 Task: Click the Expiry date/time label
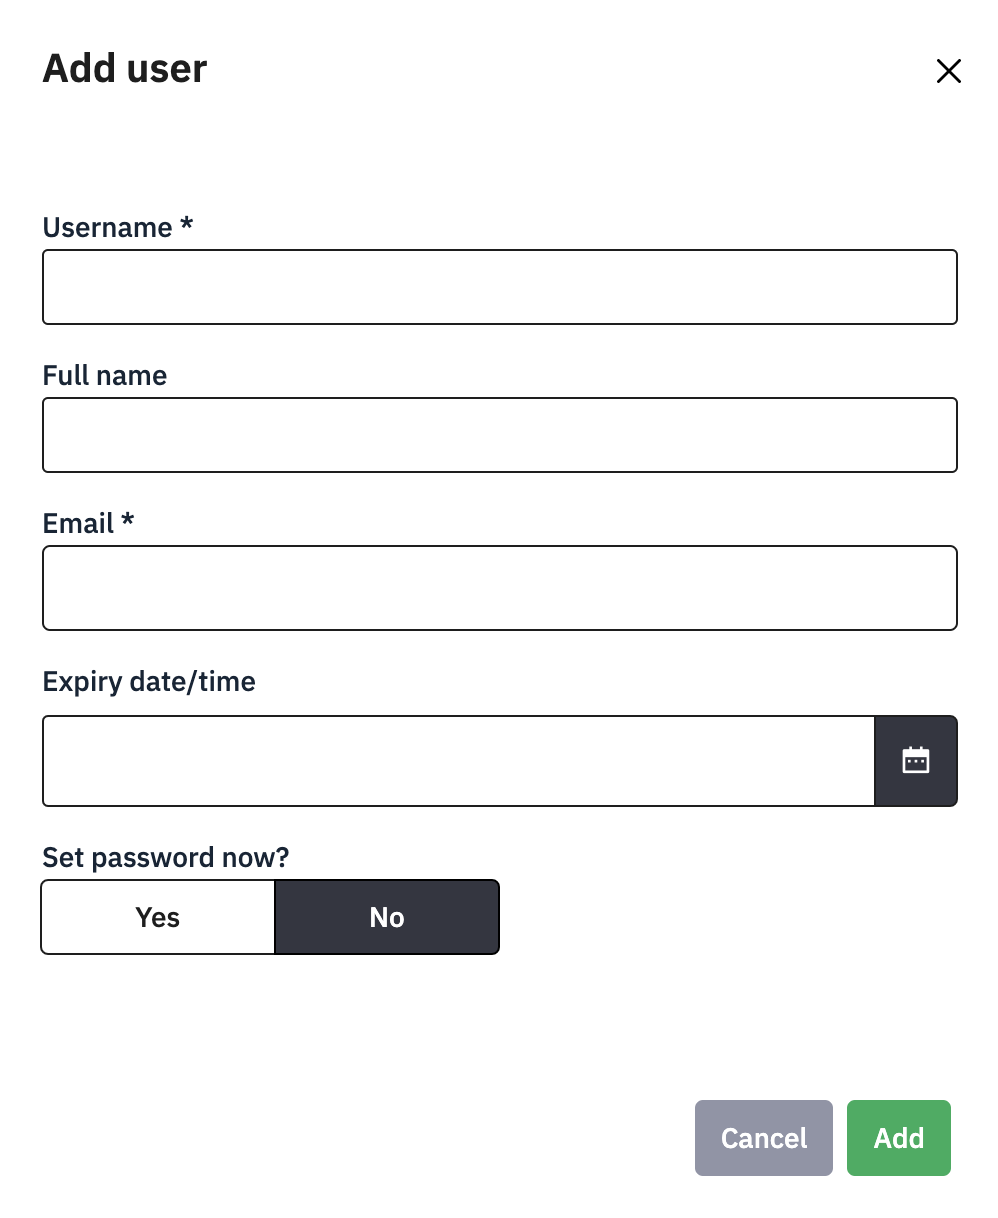click(x=149, y=682)
